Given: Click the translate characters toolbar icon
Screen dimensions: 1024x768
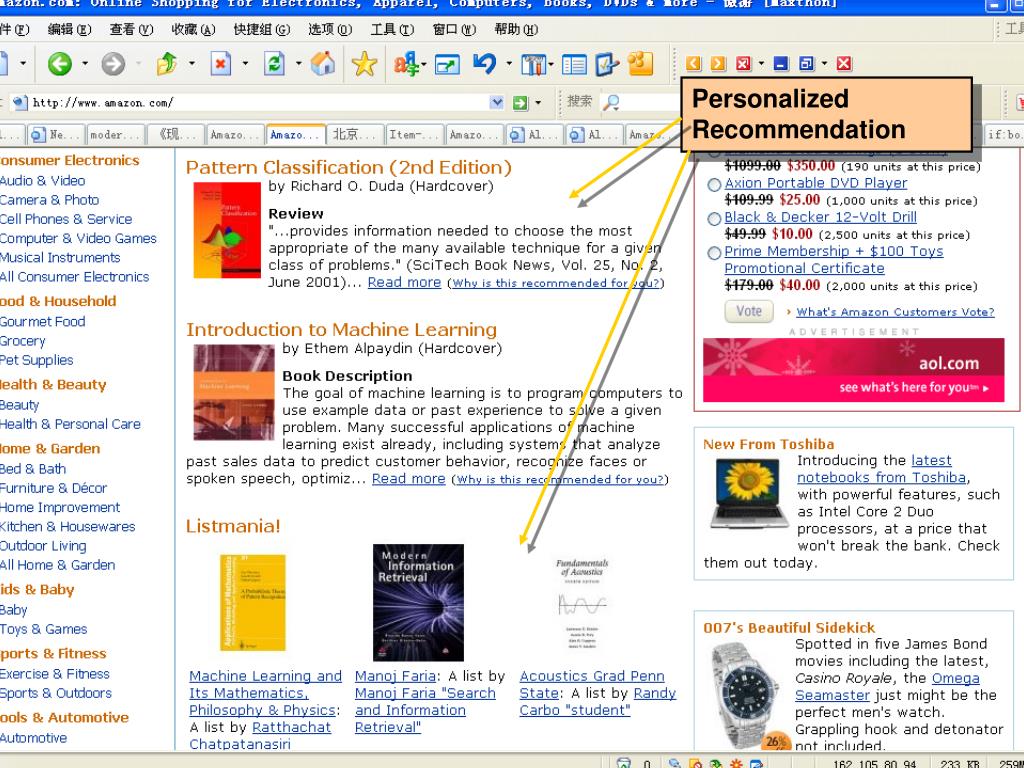Looking at the screenshot, I should [406, 63].
